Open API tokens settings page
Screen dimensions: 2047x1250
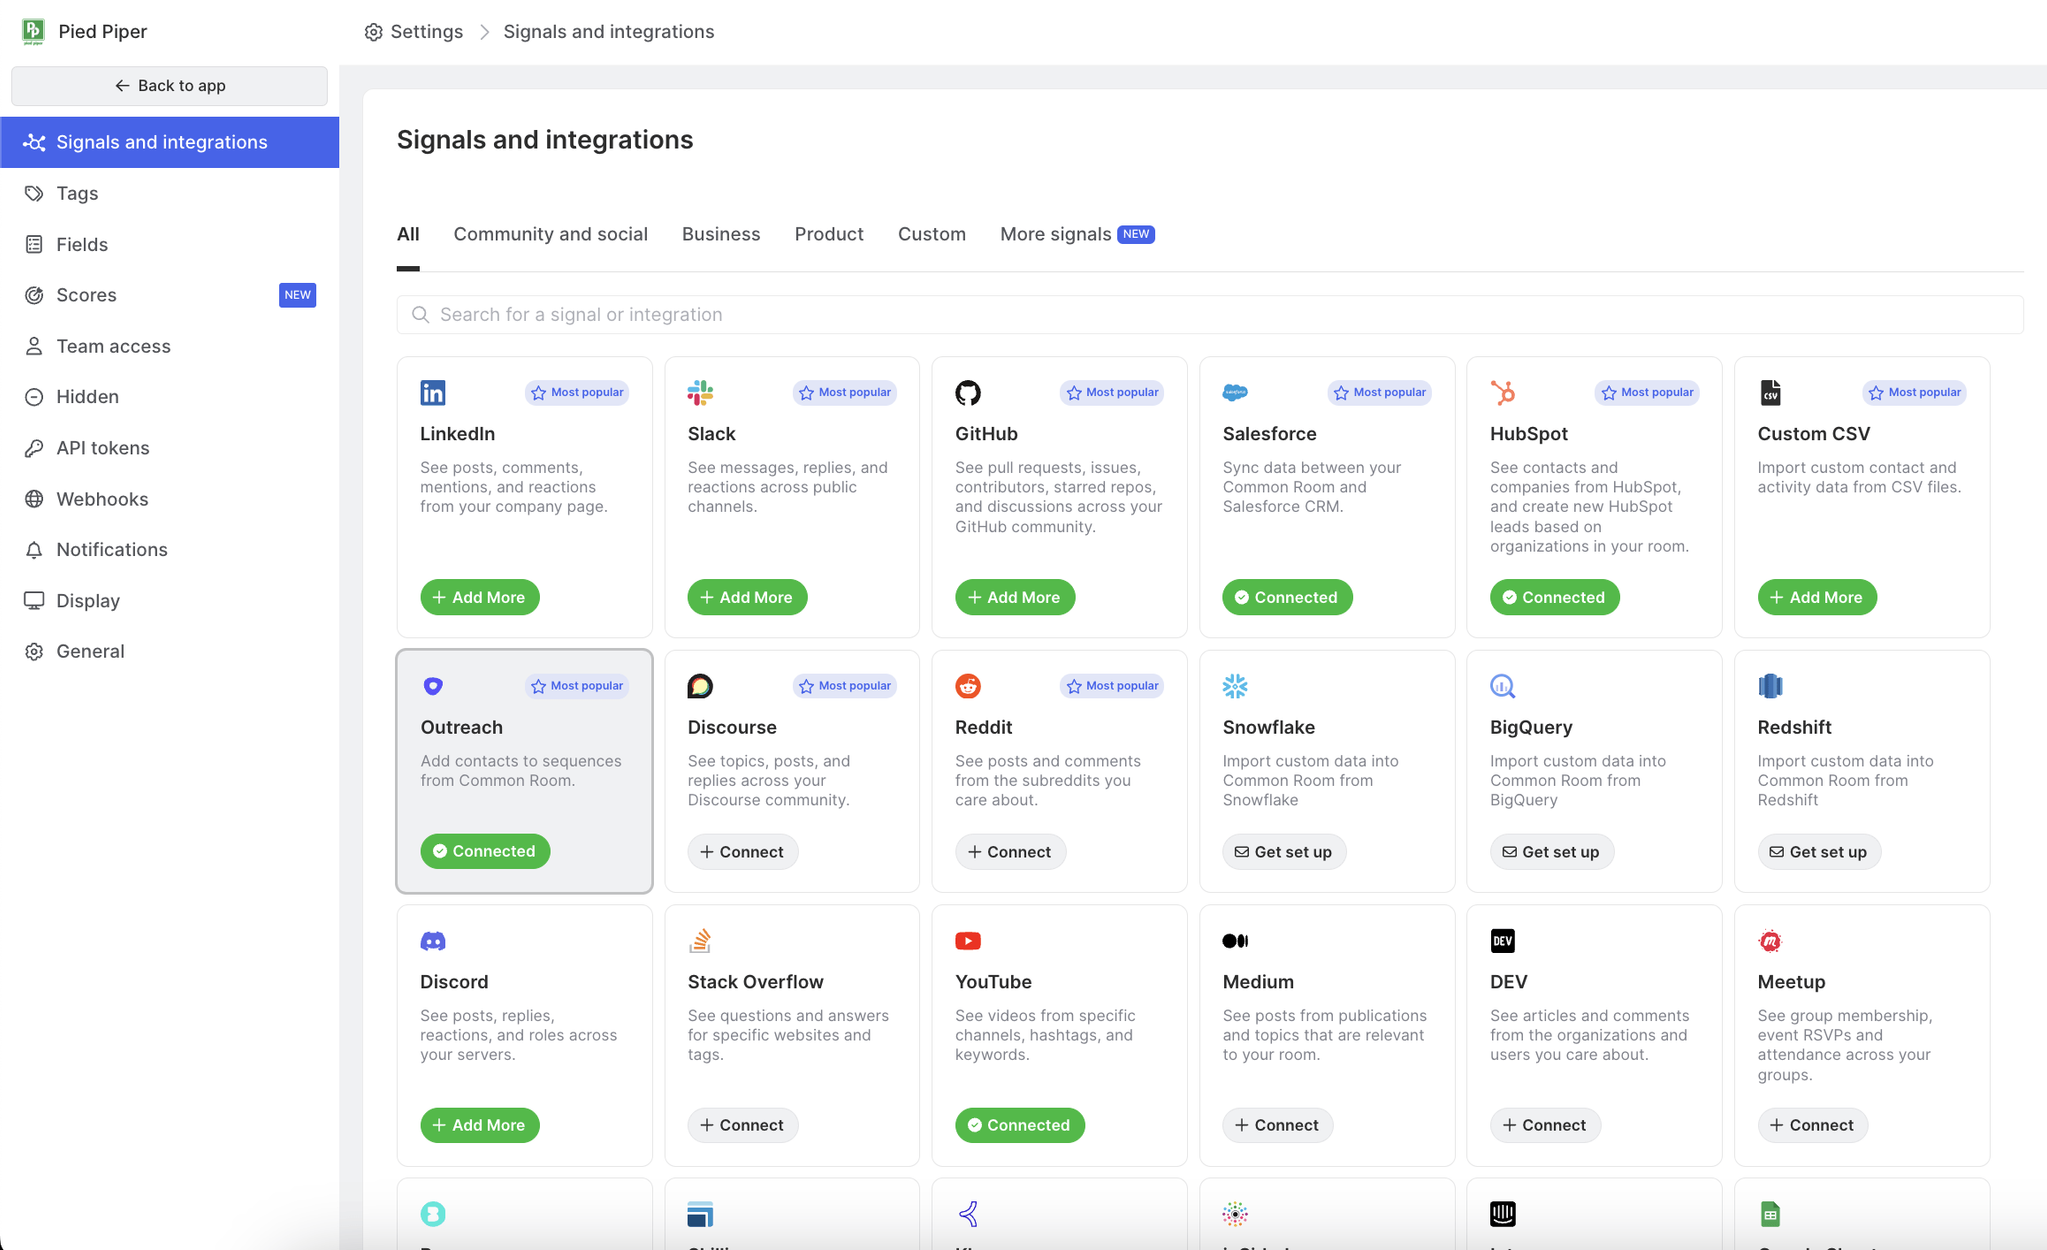[x=102, y=448]
